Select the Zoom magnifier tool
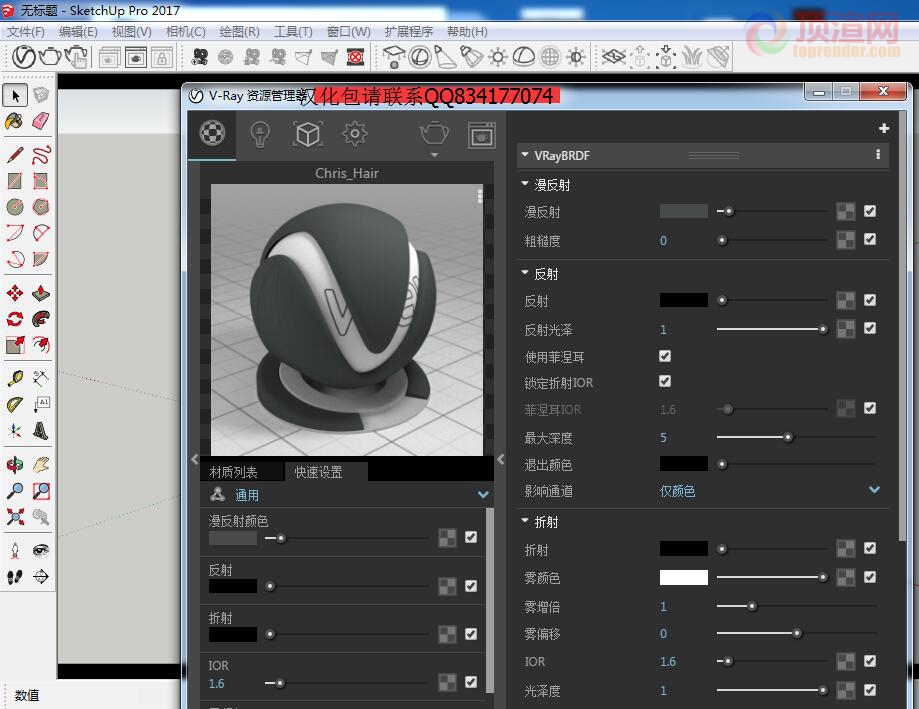The image size is (919, 709). (15, 490)
